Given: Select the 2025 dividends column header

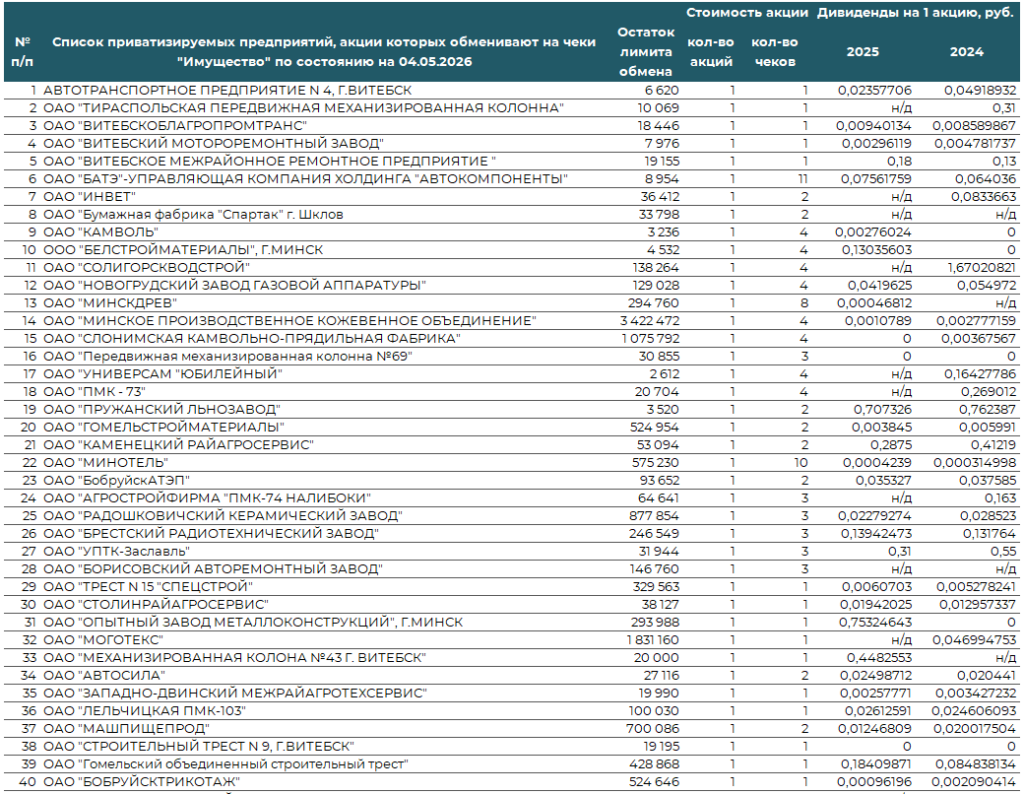Looking at the screenshot, I should 862,52.
